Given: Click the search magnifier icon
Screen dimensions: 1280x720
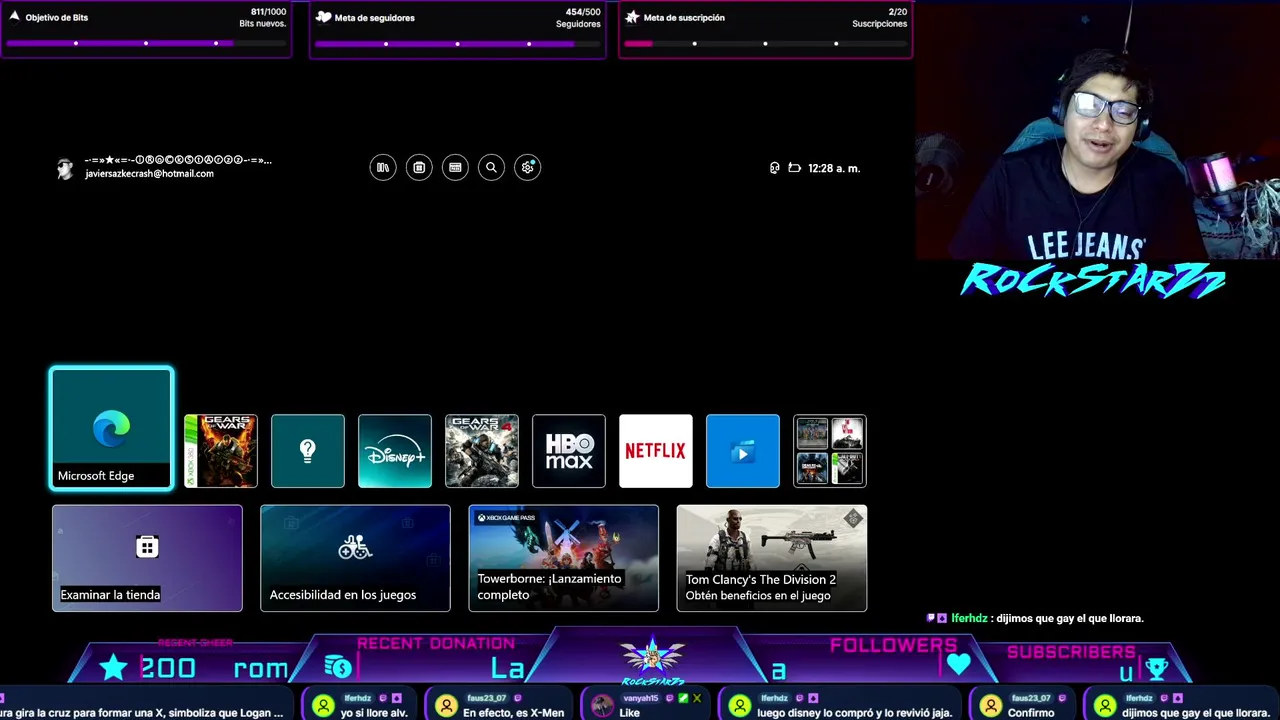Looking at the screenshot, I should click(x=491, y=168).
